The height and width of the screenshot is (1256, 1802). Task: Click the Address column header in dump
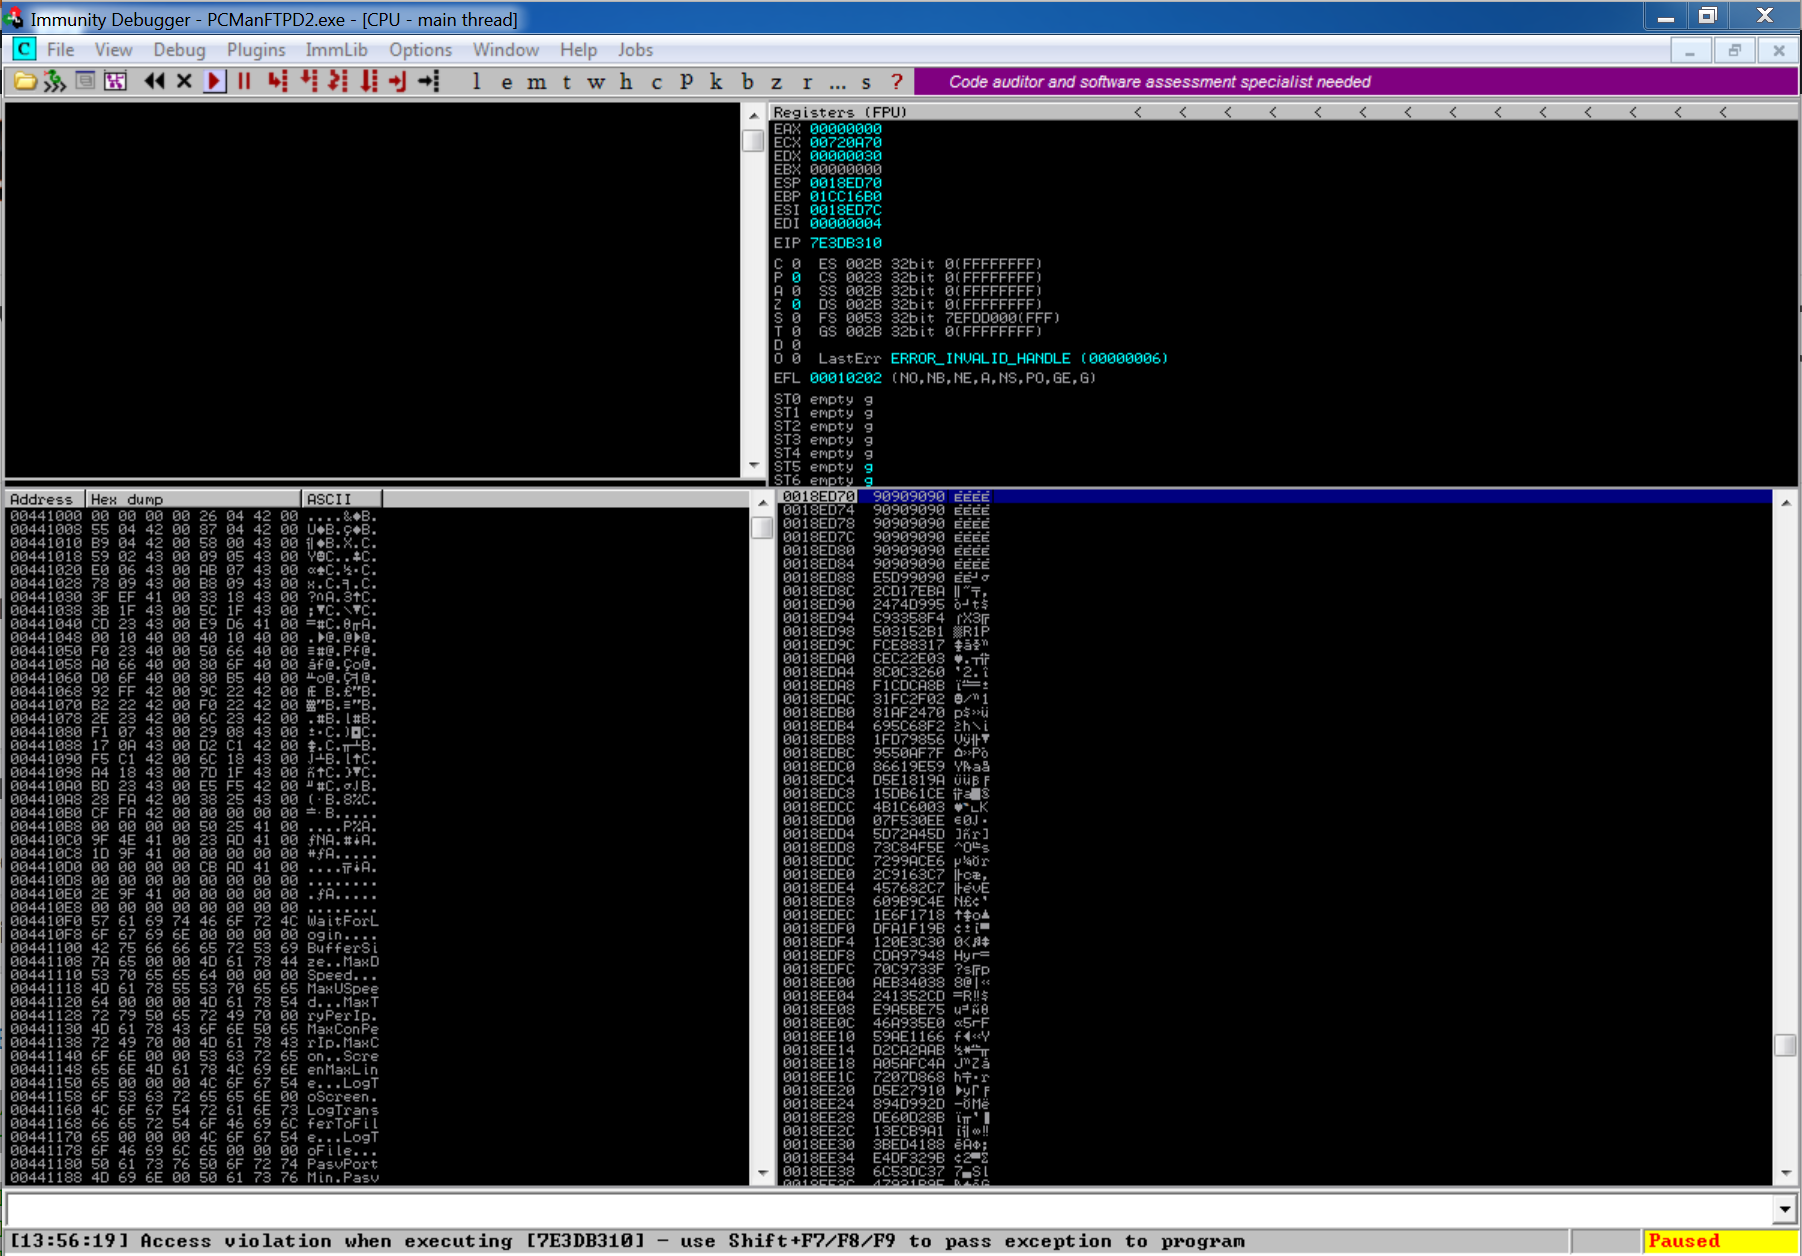point(45,499)
